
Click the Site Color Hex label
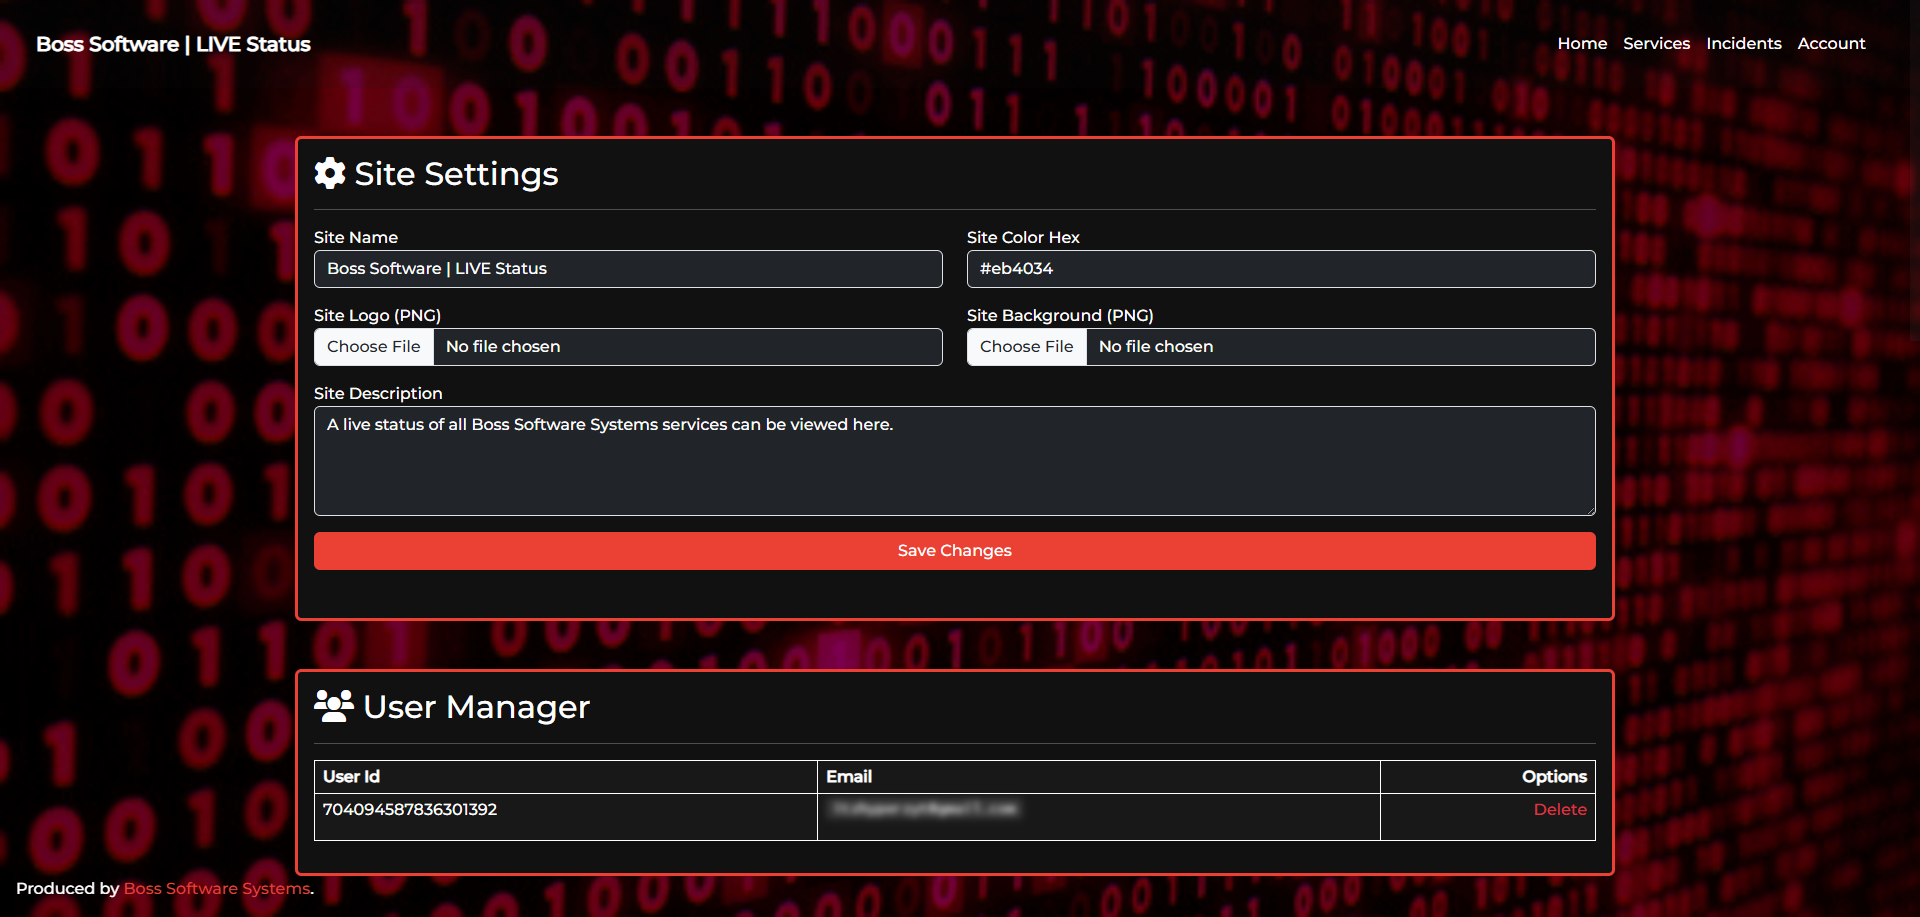(1023, 237)
